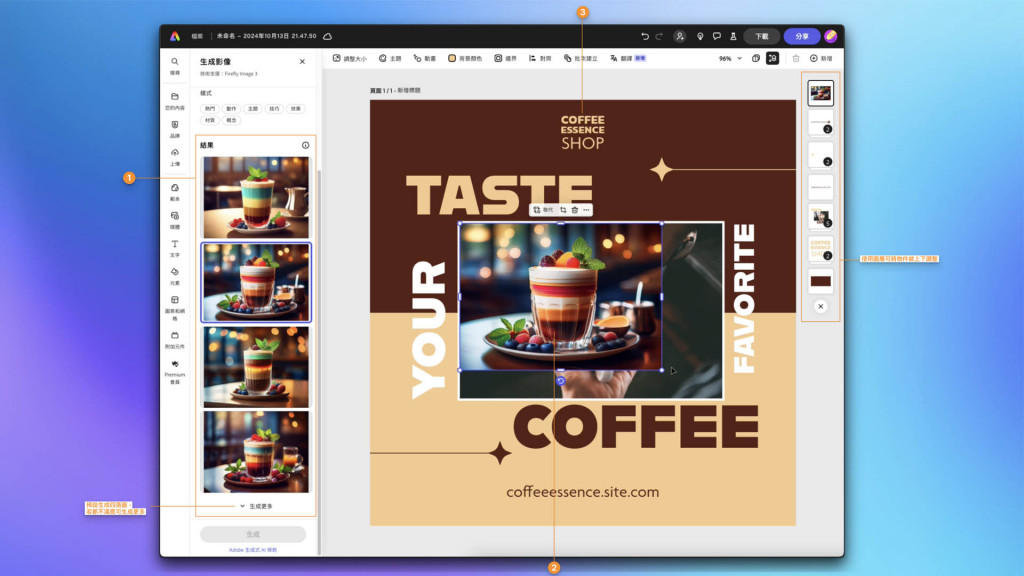This screenshot has height=576, width=1024.
Task: Click Add (新增) page button in toolbar
Action: [x=821, y=58]
